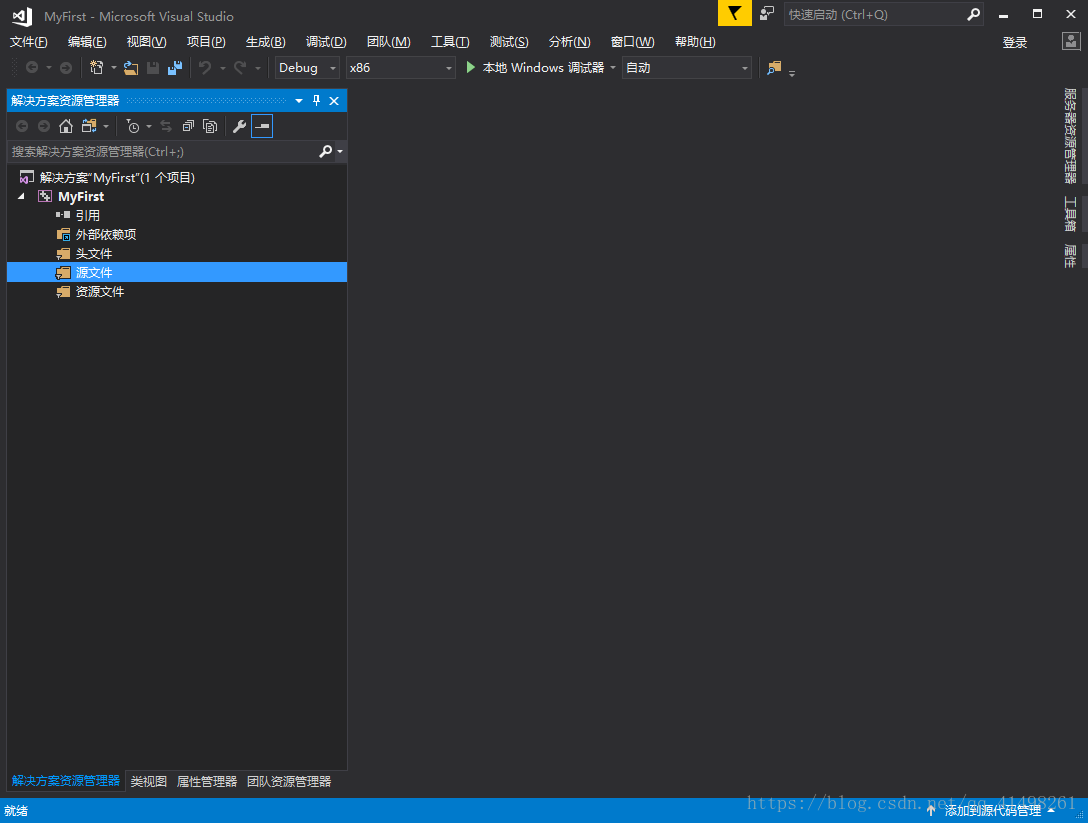Click the Open File folder icon
Screen dimensions: 1088x823
coord(130,67)
